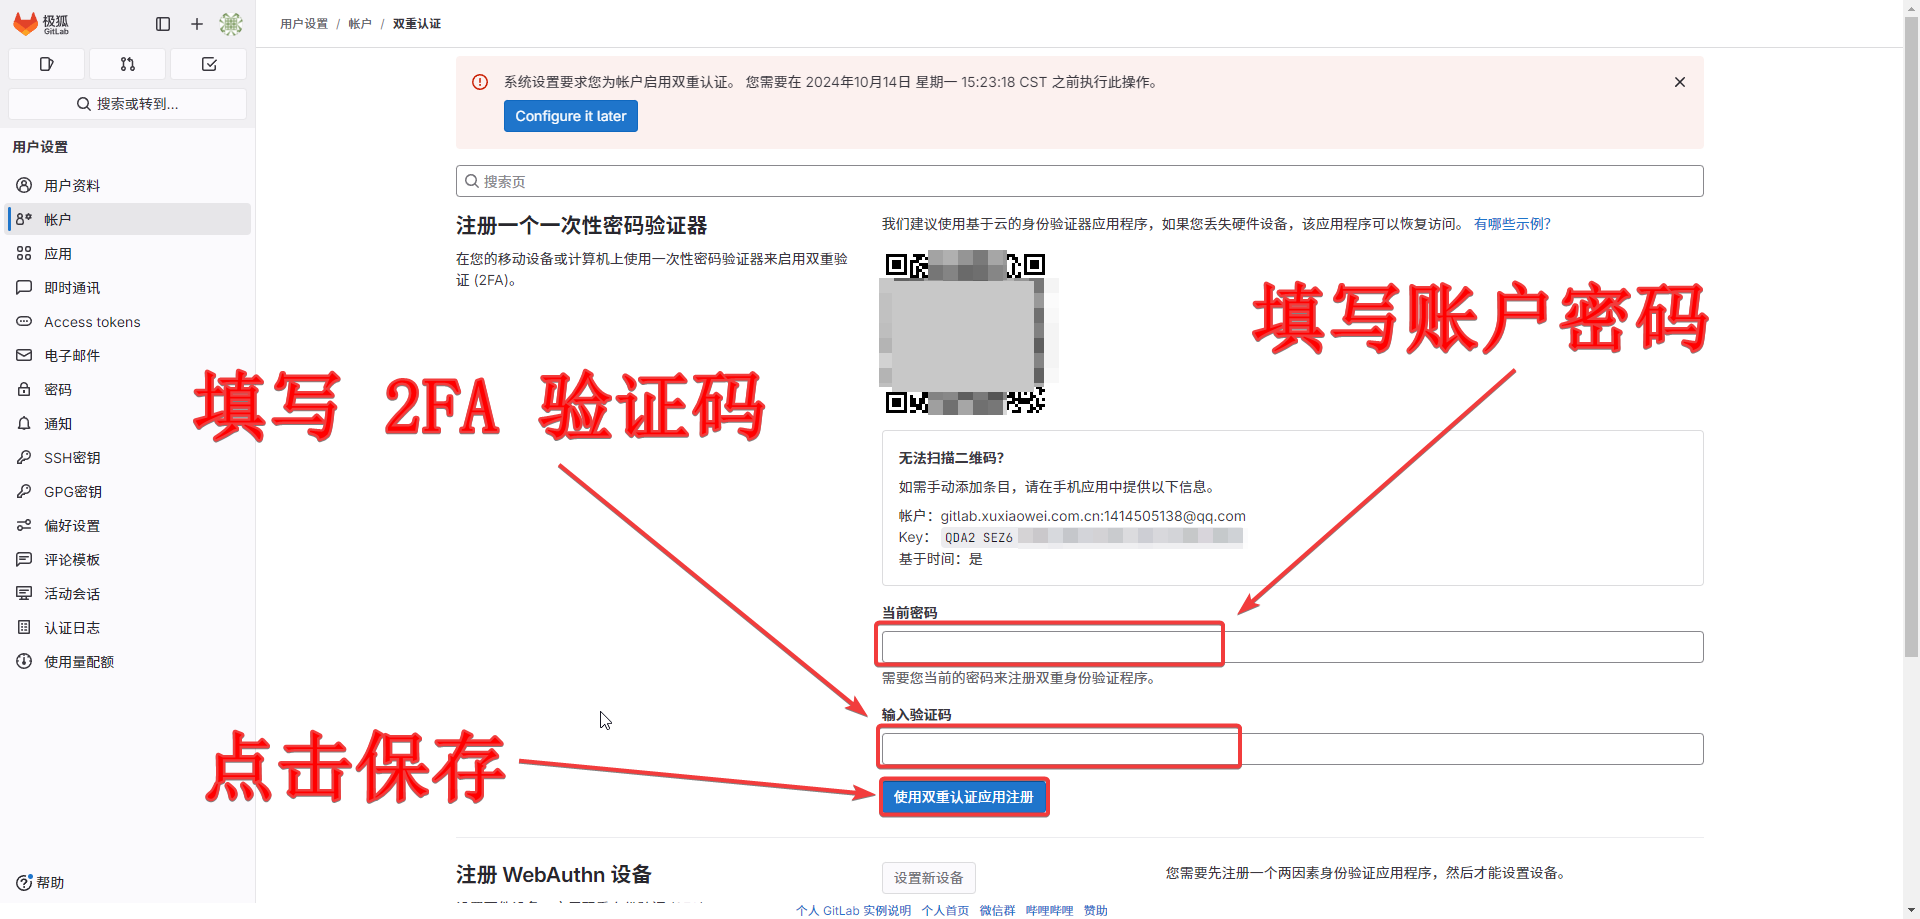Image resolution: width=1920 pixels, height=919 pixels.
Task: Open the 搜索或转到 search button
Action: 127,104
